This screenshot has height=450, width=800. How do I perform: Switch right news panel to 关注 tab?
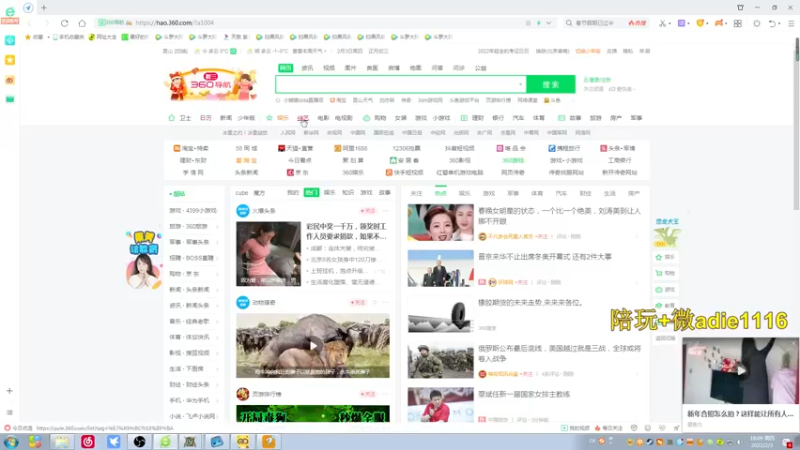[416, 193]
